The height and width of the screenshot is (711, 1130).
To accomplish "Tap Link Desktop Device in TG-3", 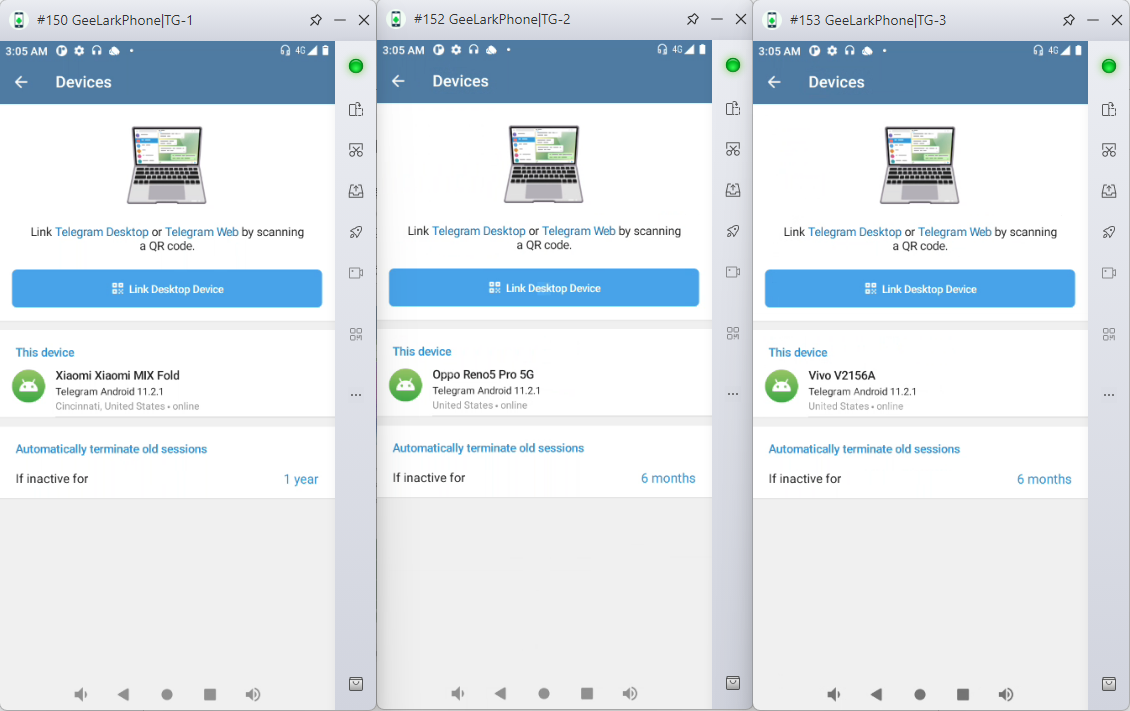I will tap(920, 289).
